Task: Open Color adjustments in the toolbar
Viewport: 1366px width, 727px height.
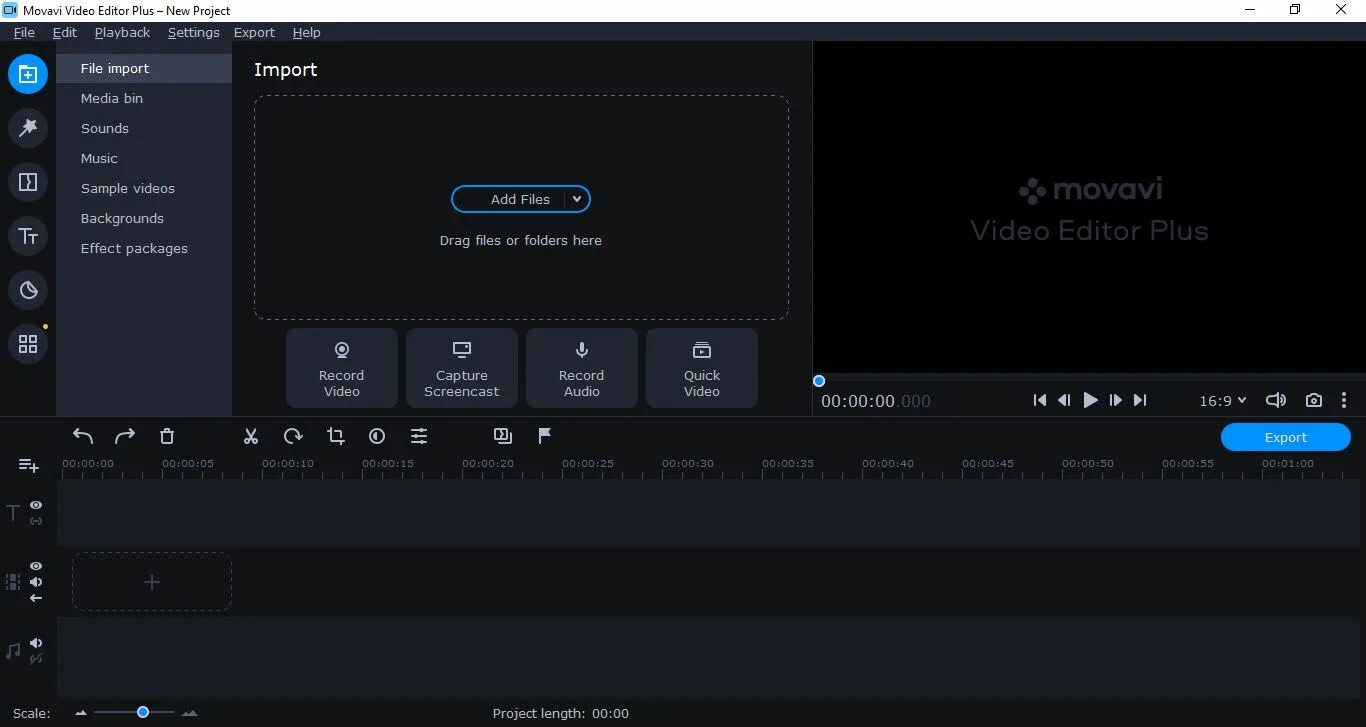Action: click(x=377, y=436)
